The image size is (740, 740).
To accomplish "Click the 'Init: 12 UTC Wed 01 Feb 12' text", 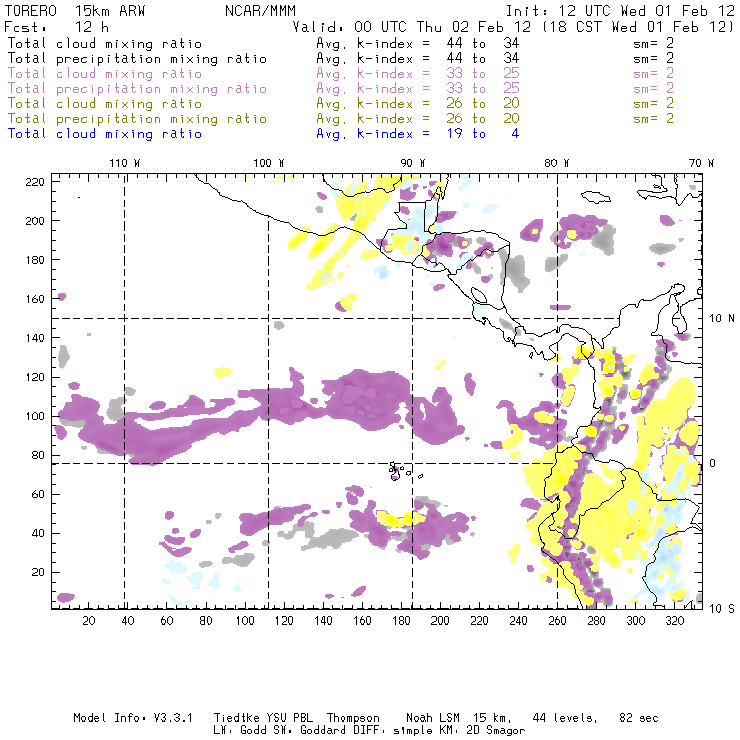I will tap(620, 10).
